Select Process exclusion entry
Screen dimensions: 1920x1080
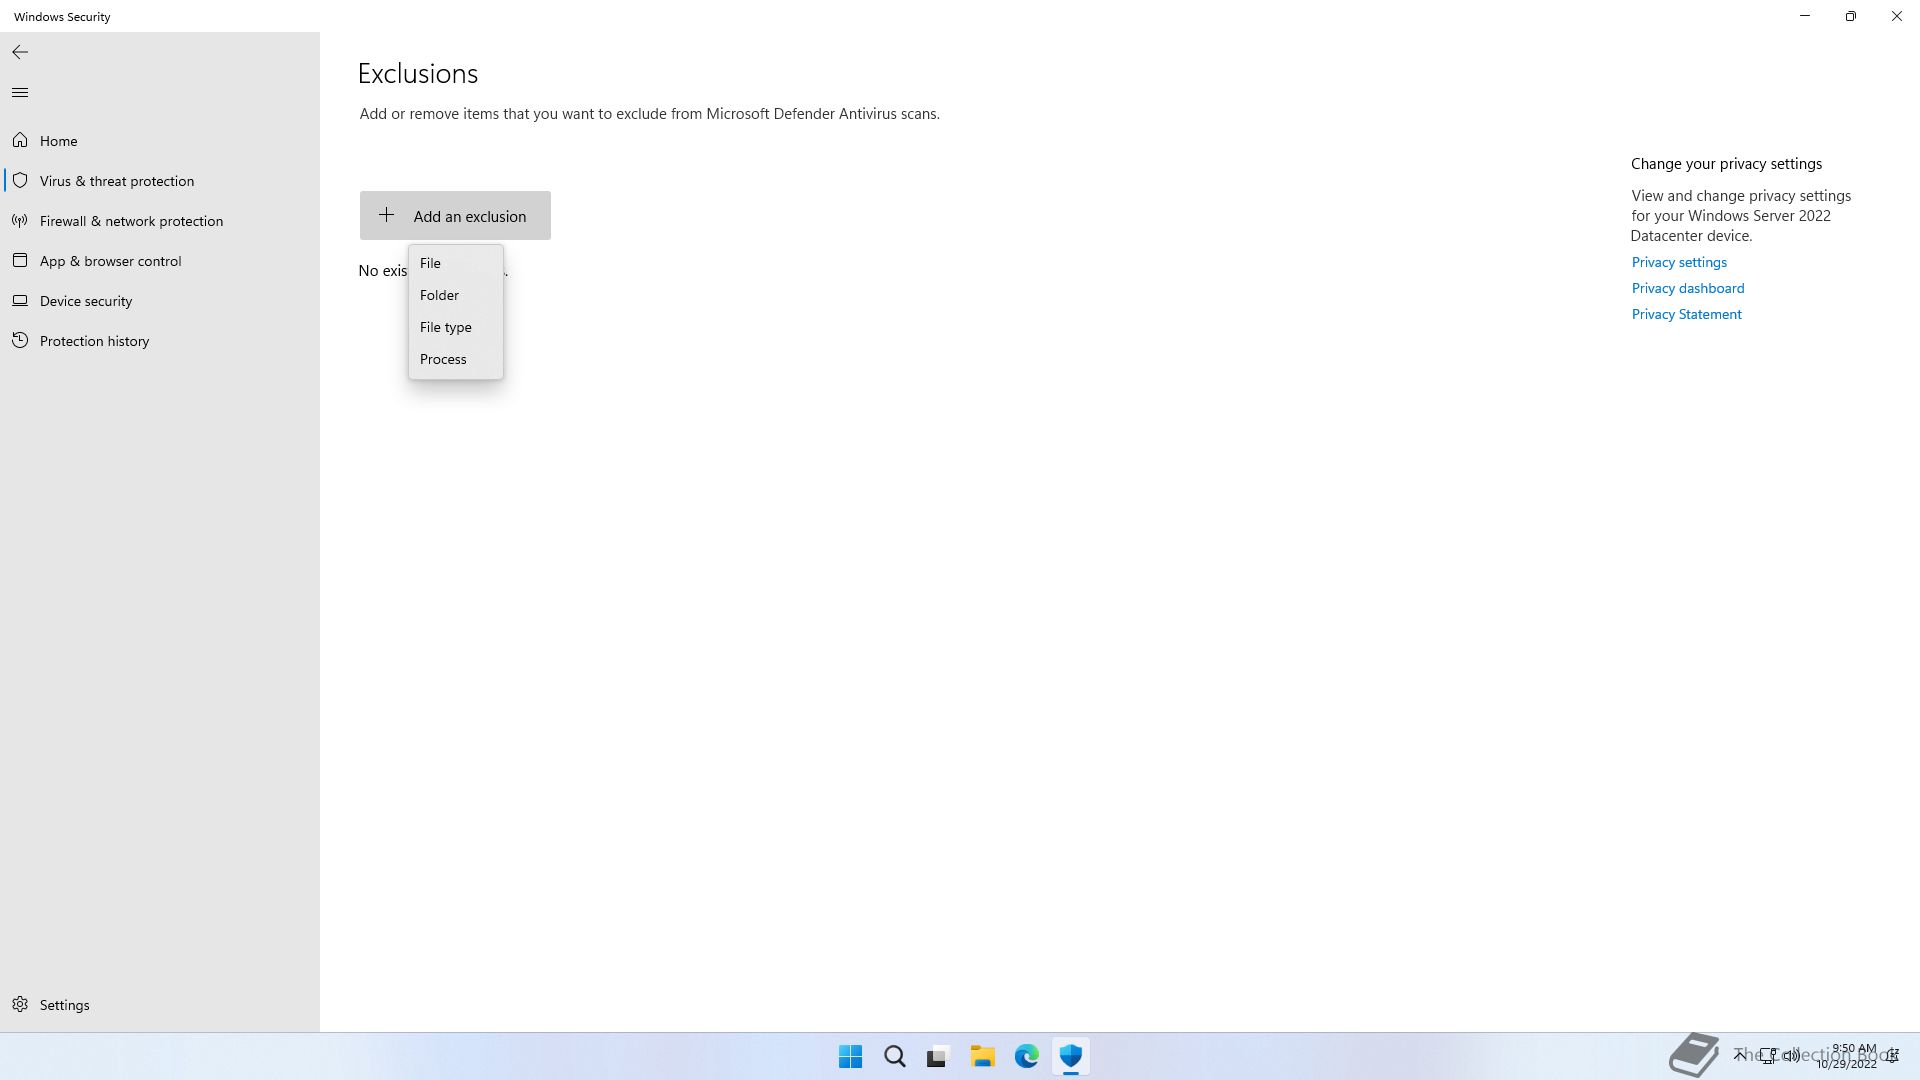coord(443,359)
